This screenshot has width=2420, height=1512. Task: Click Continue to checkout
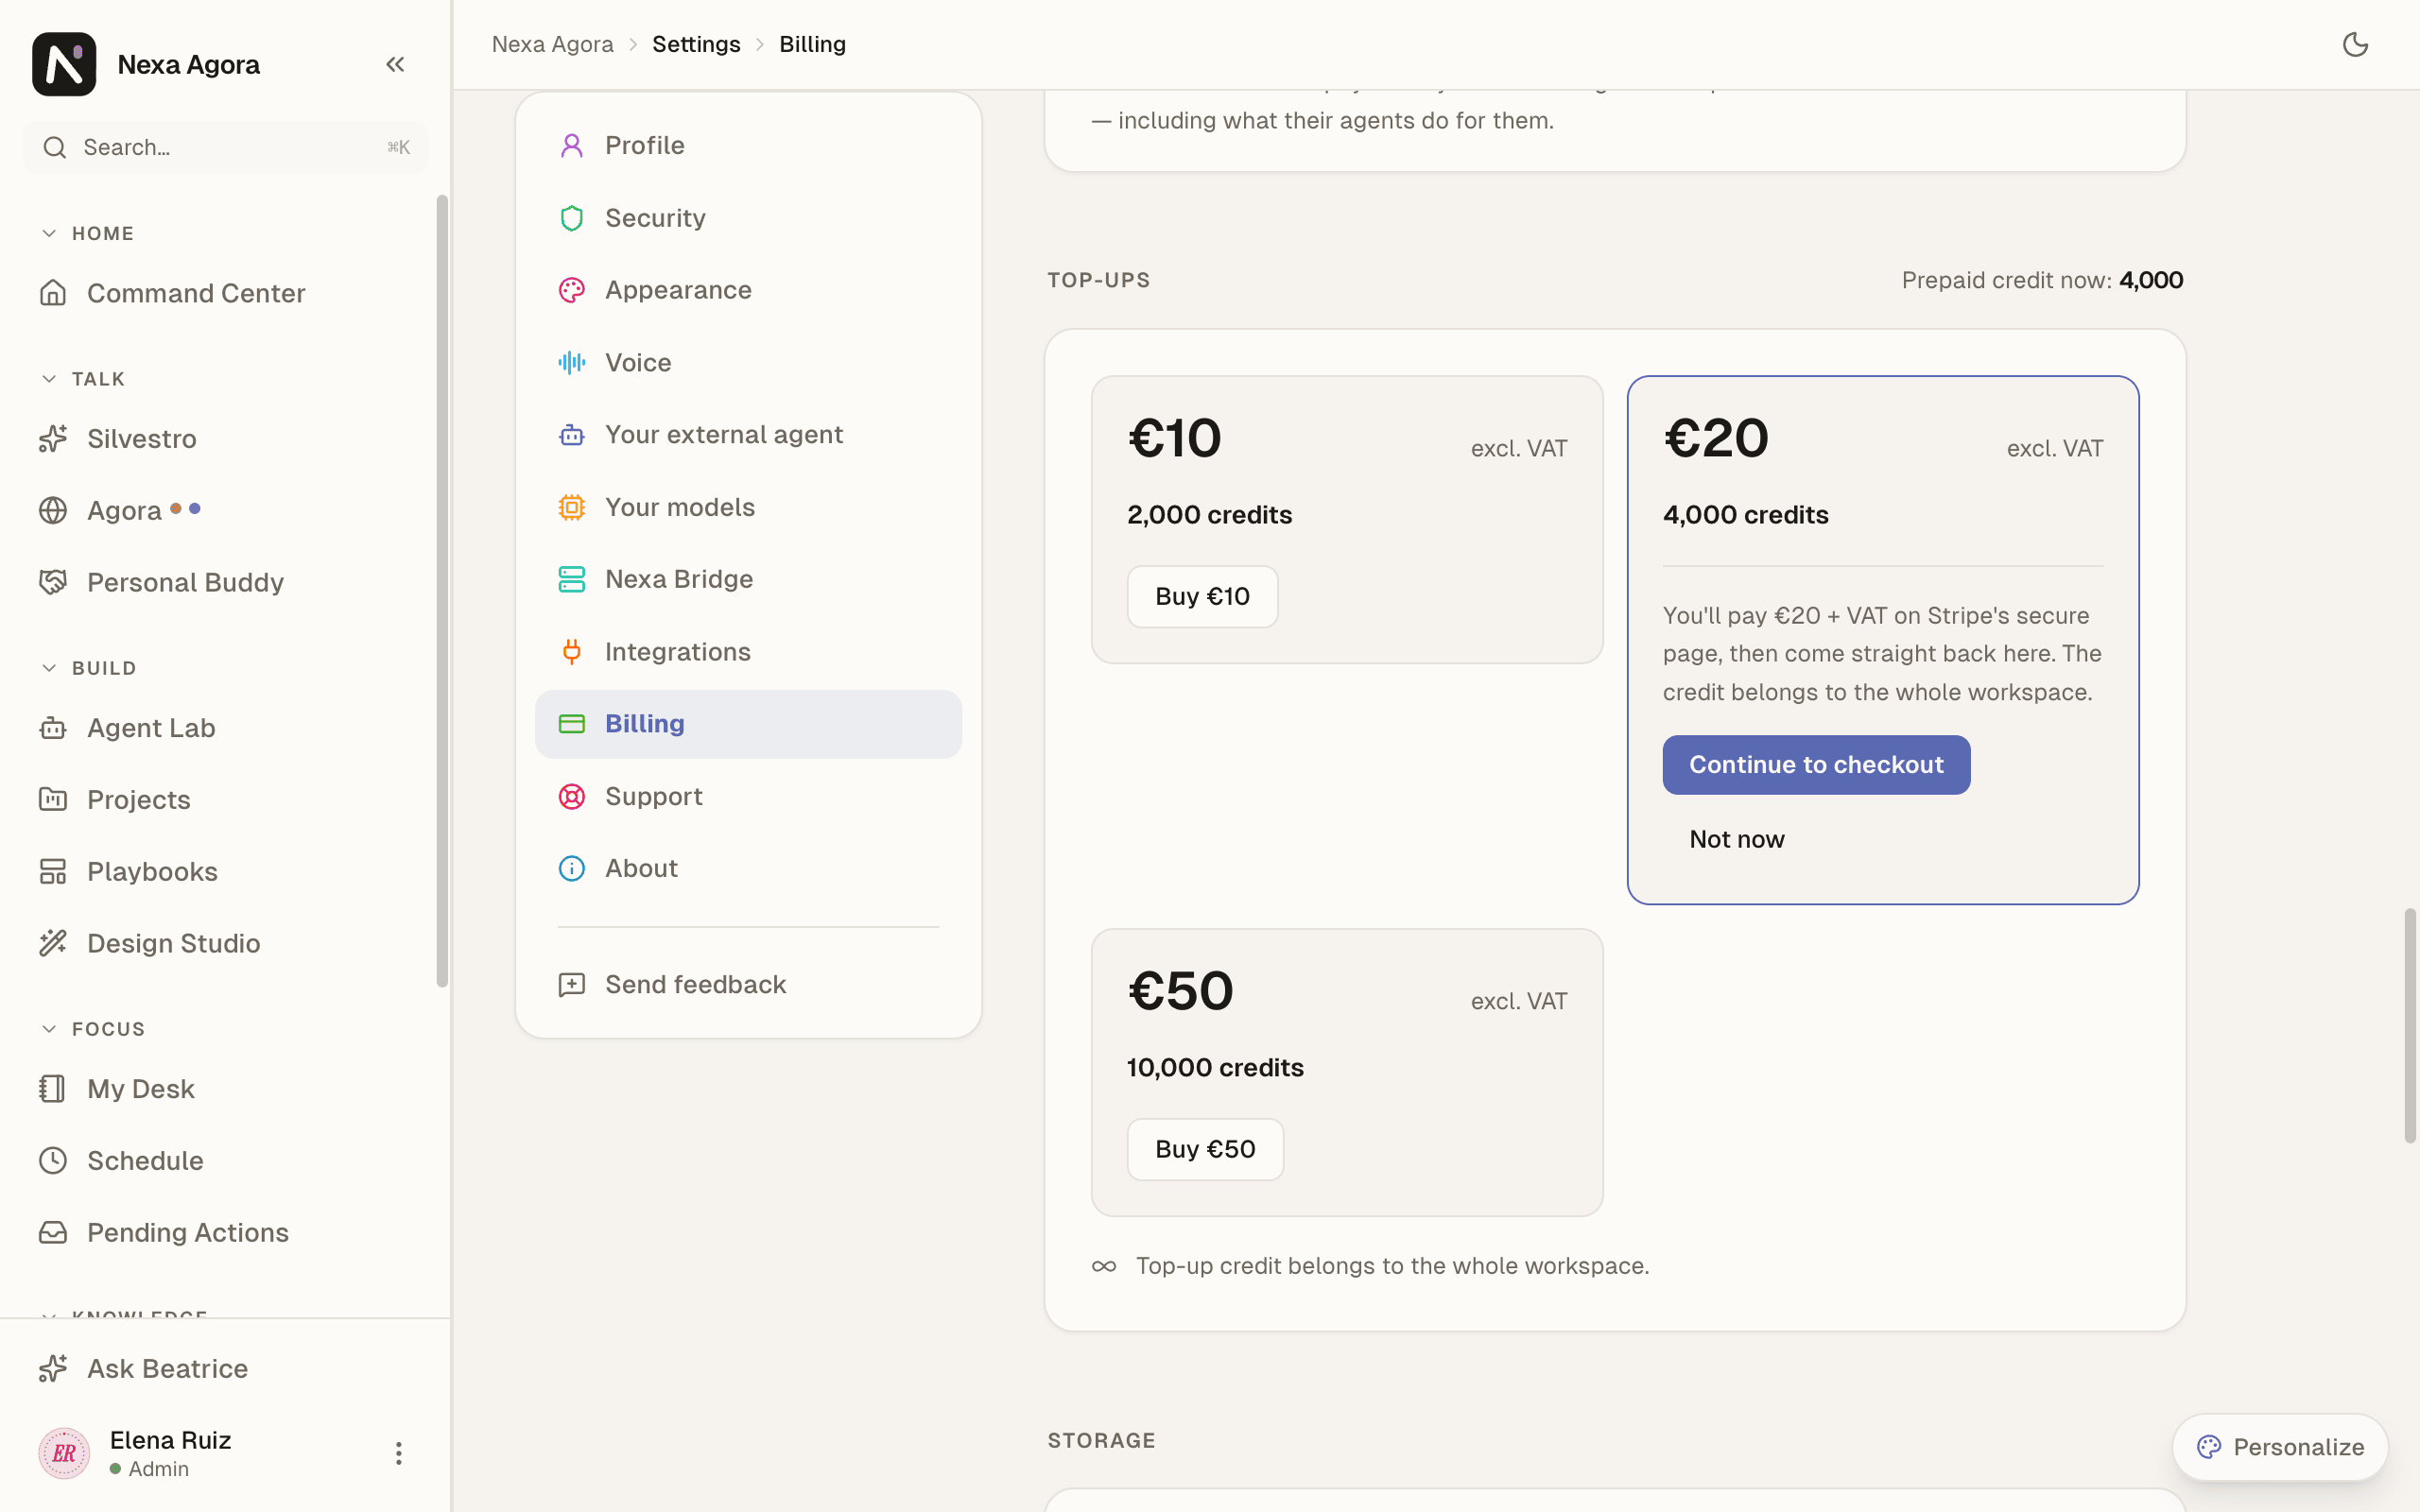click(1816, 765)
